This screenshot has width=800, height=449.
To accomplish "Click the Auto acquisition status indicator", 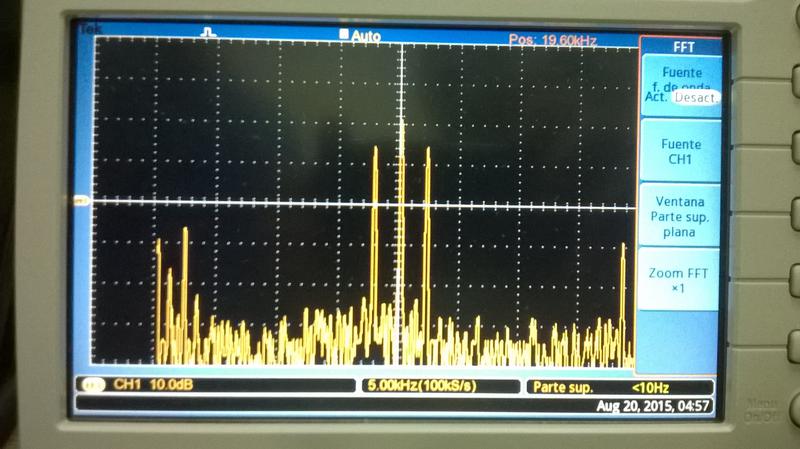I will coord(360,35).
